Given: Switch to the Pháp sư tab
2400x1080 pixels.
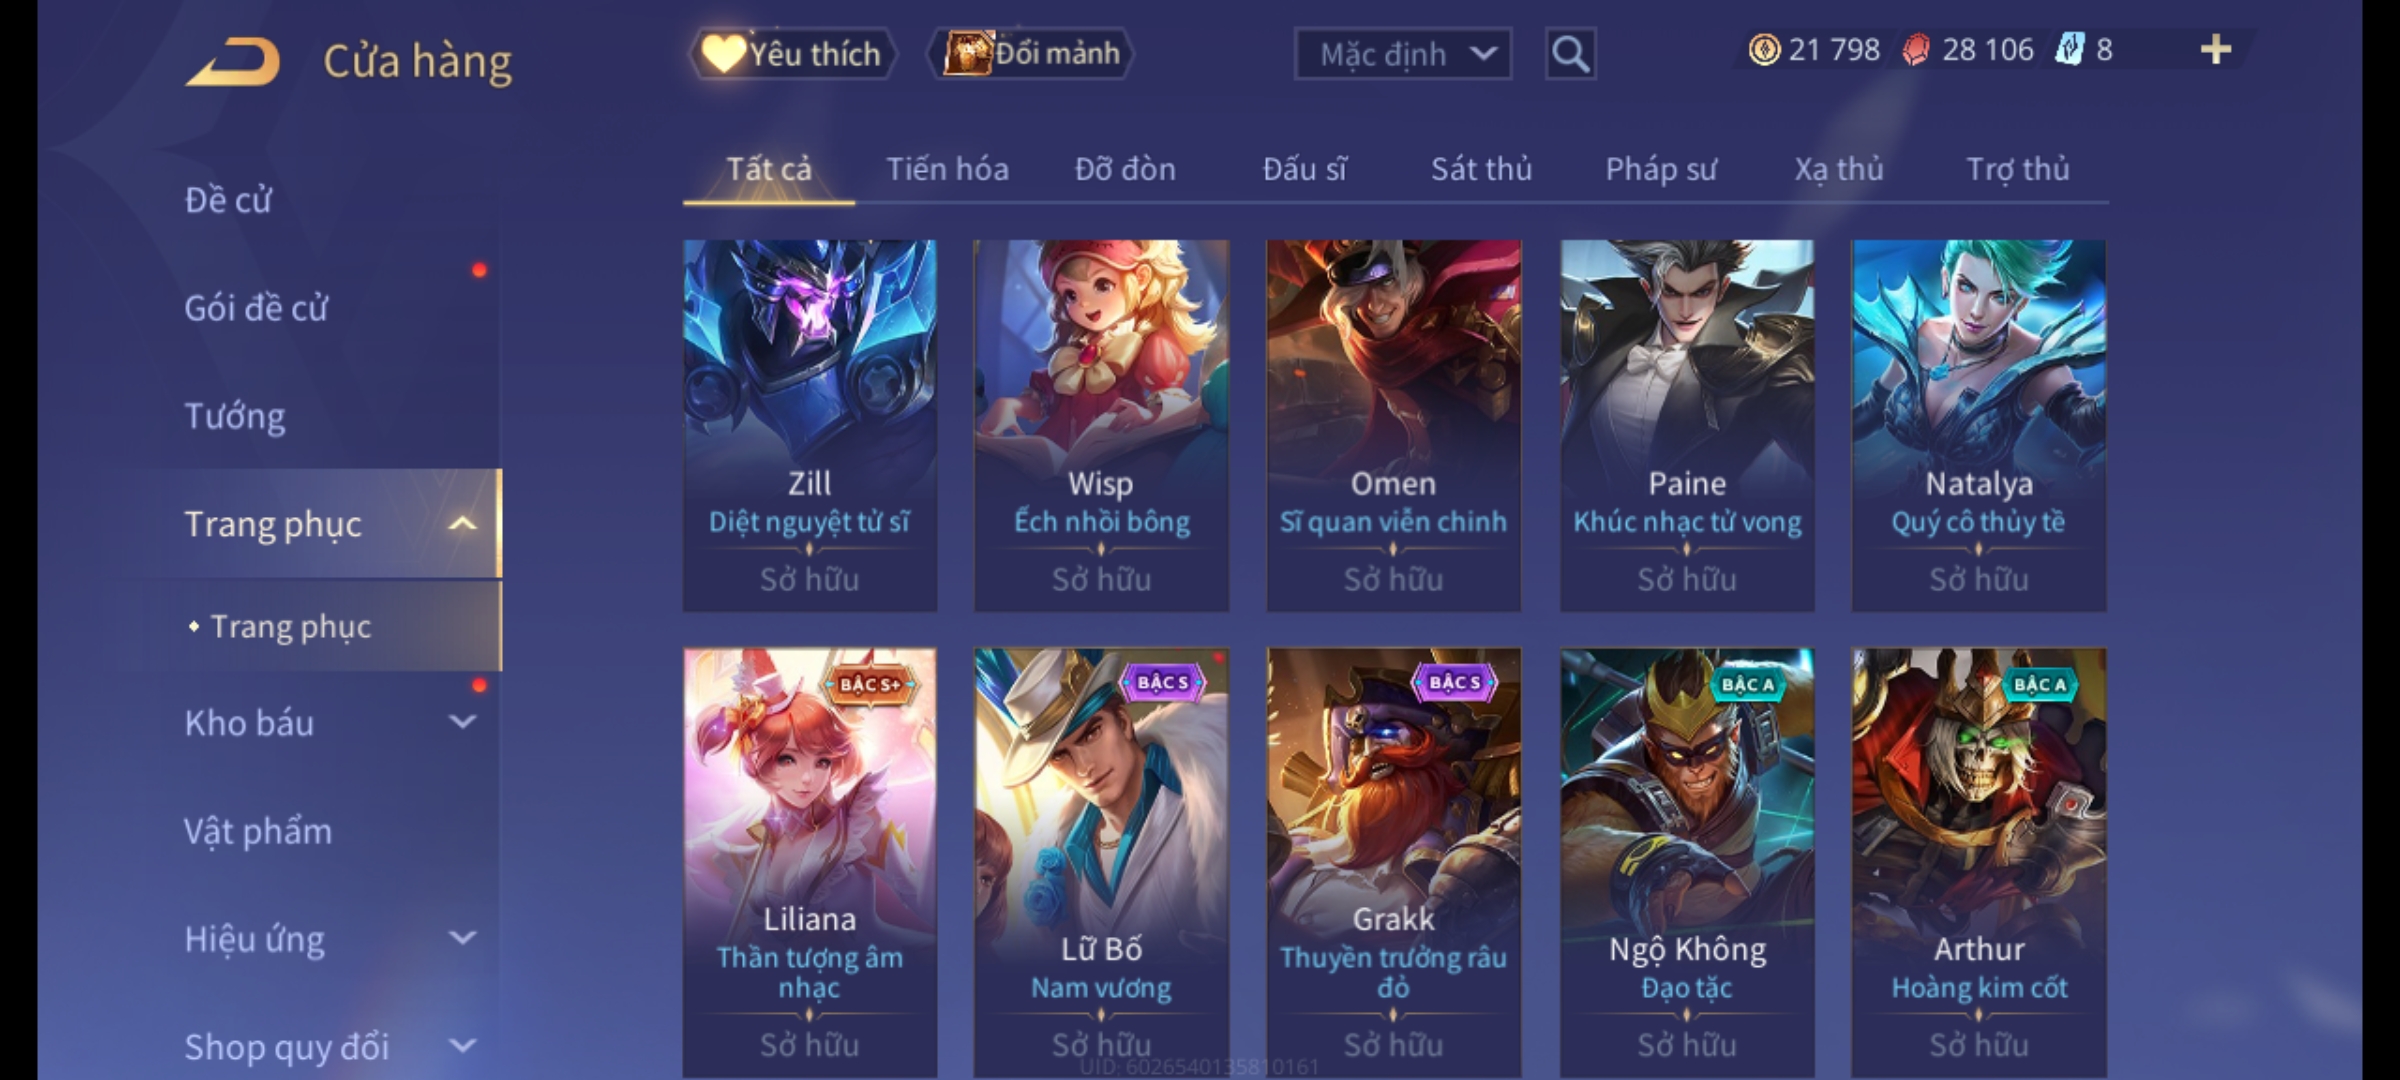Looking at the screenshot, I should 1661,169.
